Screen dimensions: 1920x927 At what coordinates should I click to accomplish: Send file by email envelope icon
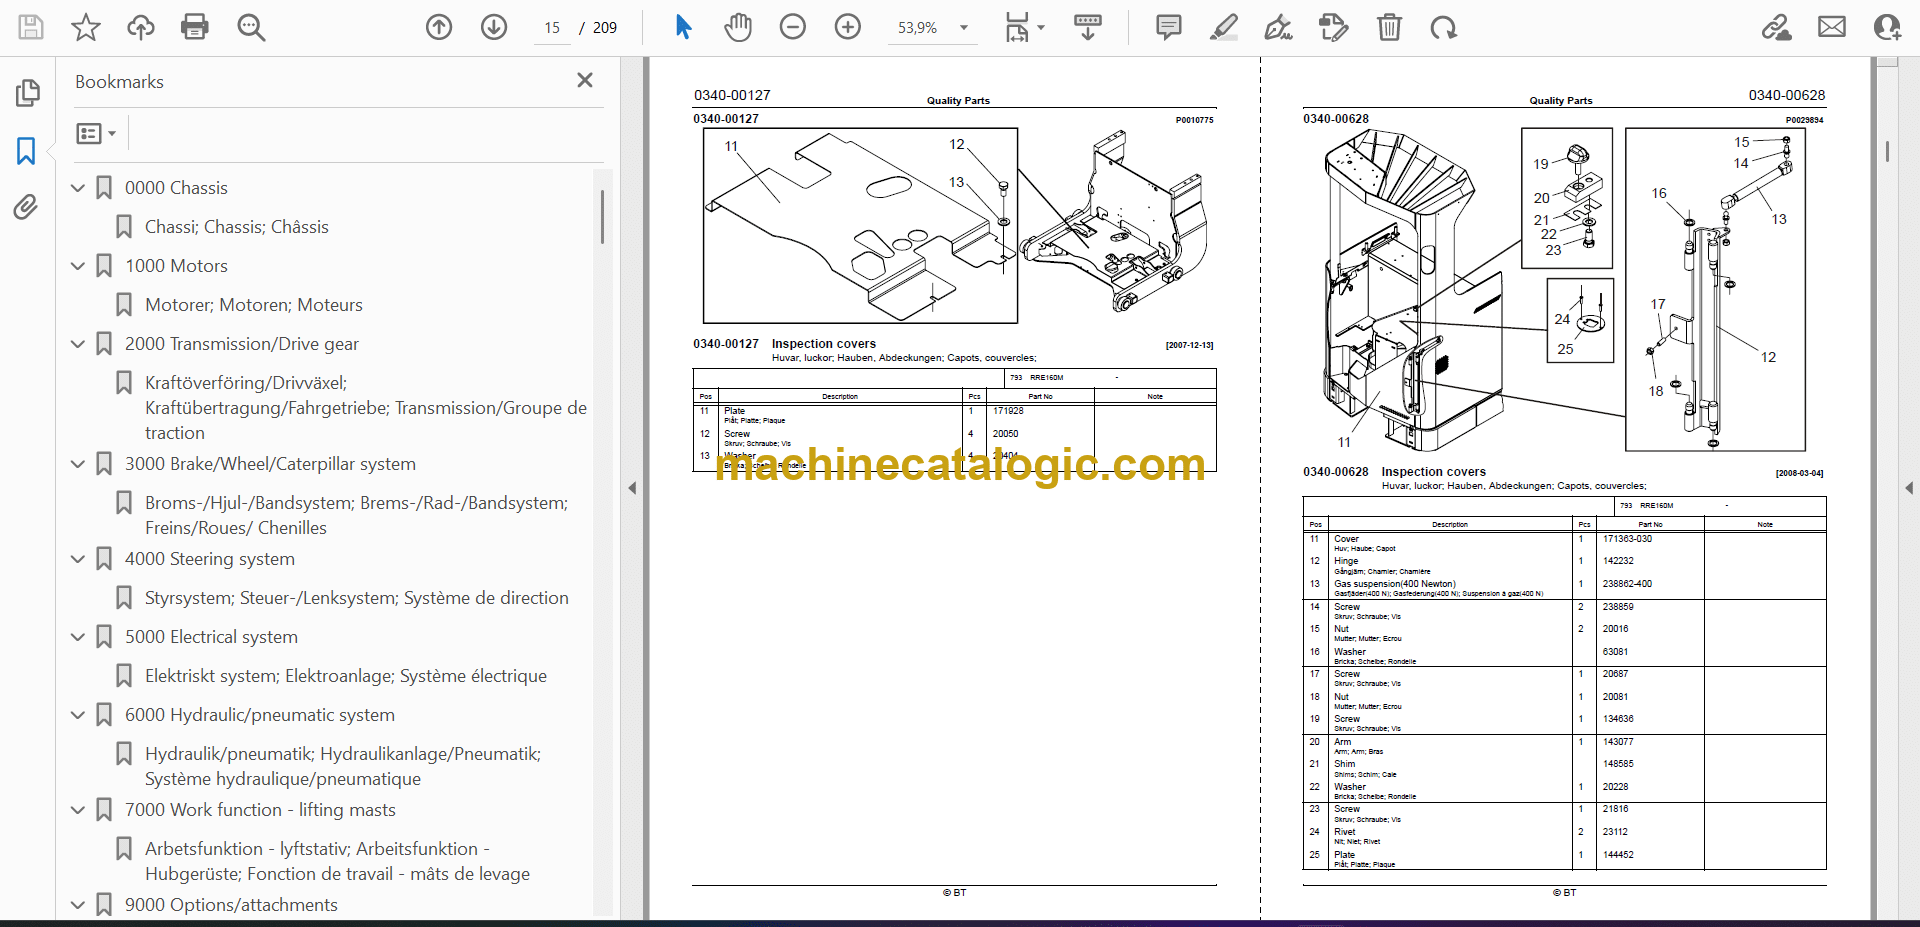pos(1832,27)
